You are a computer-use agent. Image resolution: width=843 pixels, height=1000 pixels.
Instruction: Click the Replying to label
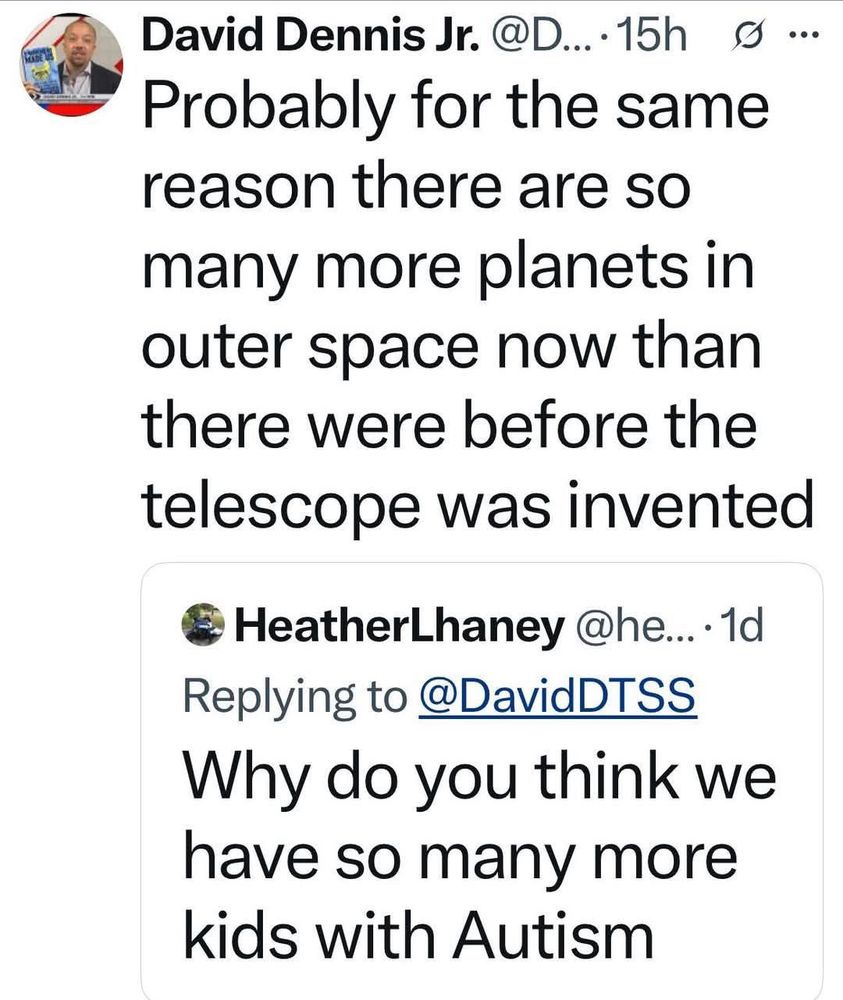point(295,697)
